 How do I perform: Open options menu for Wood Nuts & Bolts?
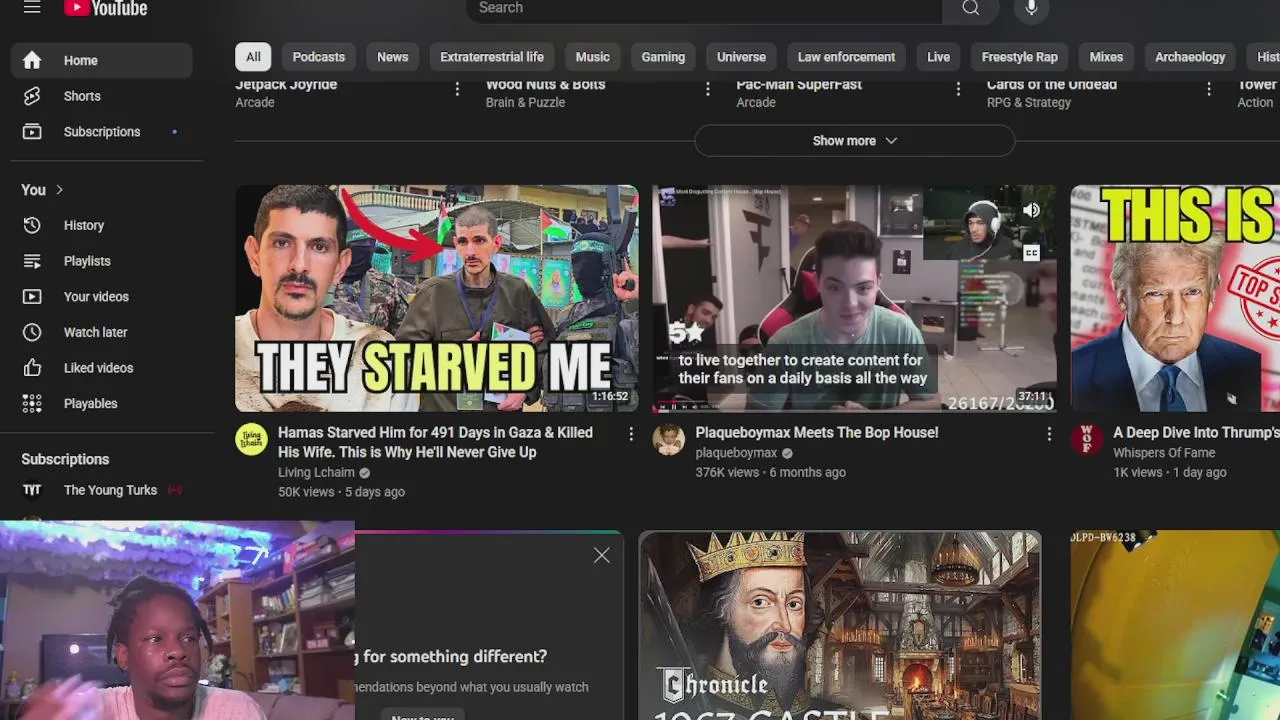(x=708, y=89)
